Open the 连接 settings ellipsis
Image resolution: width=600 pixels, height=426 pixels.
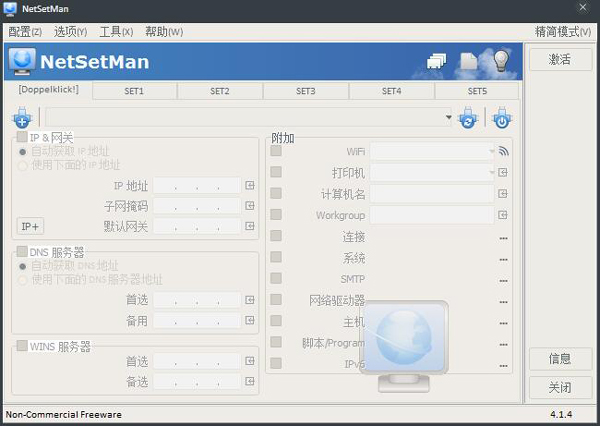point(503,238)
